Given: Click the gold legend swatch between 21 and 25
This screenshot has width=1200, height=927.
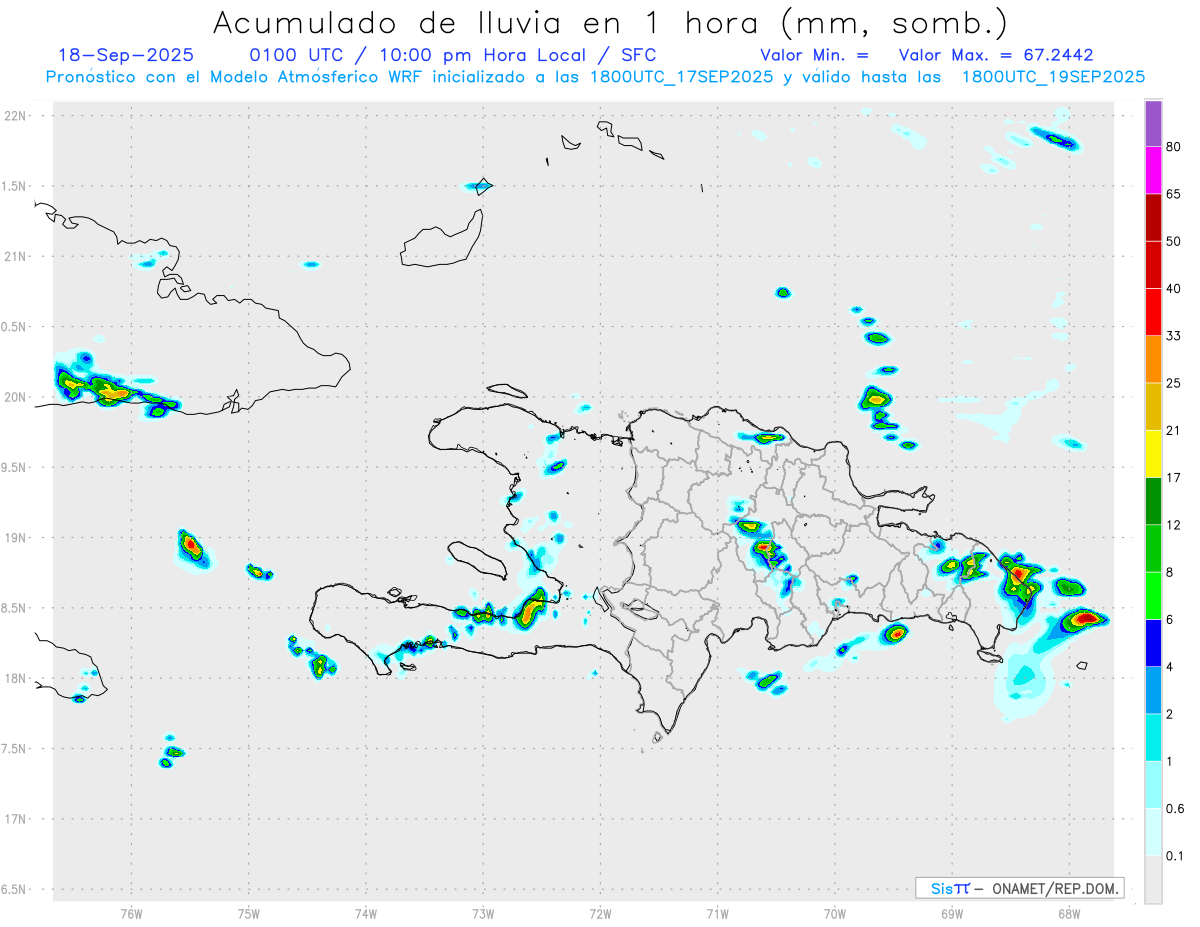Looking at the screenshot, I should 1153,406.
